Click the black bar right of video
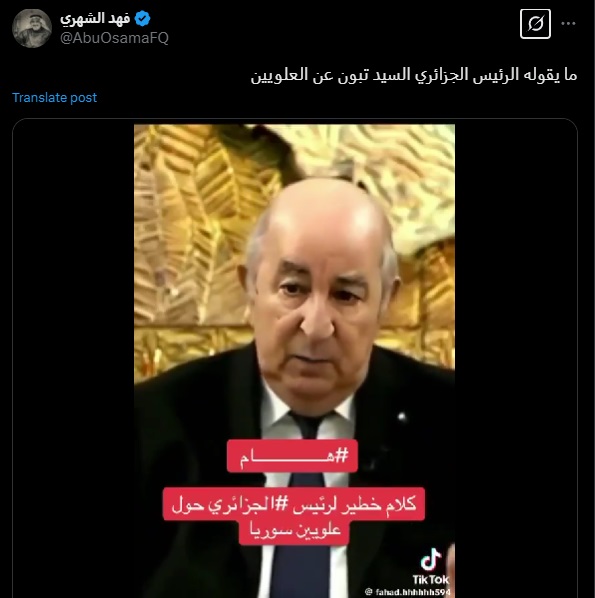The image size is (595, 598). [x=516, y=360]
